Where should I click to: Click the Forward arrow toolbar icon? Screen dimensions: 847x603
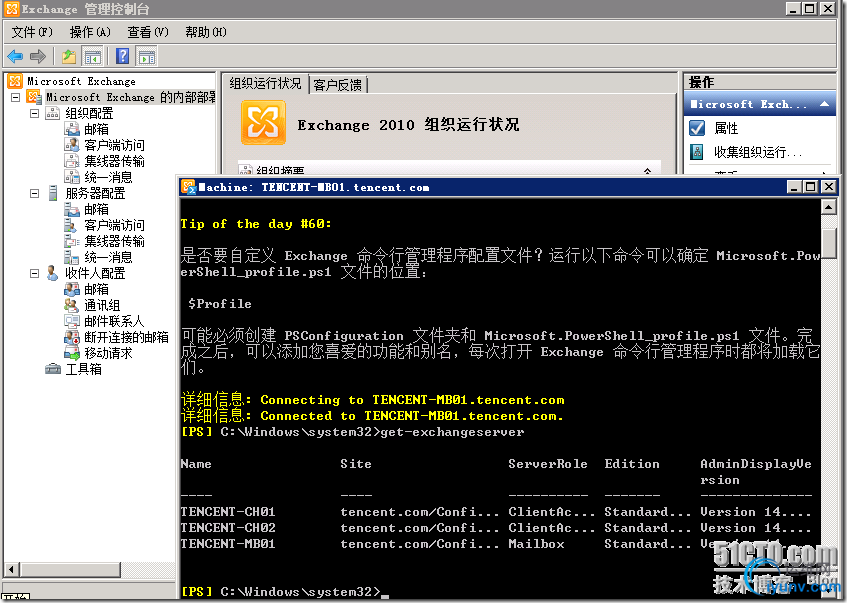38,56
